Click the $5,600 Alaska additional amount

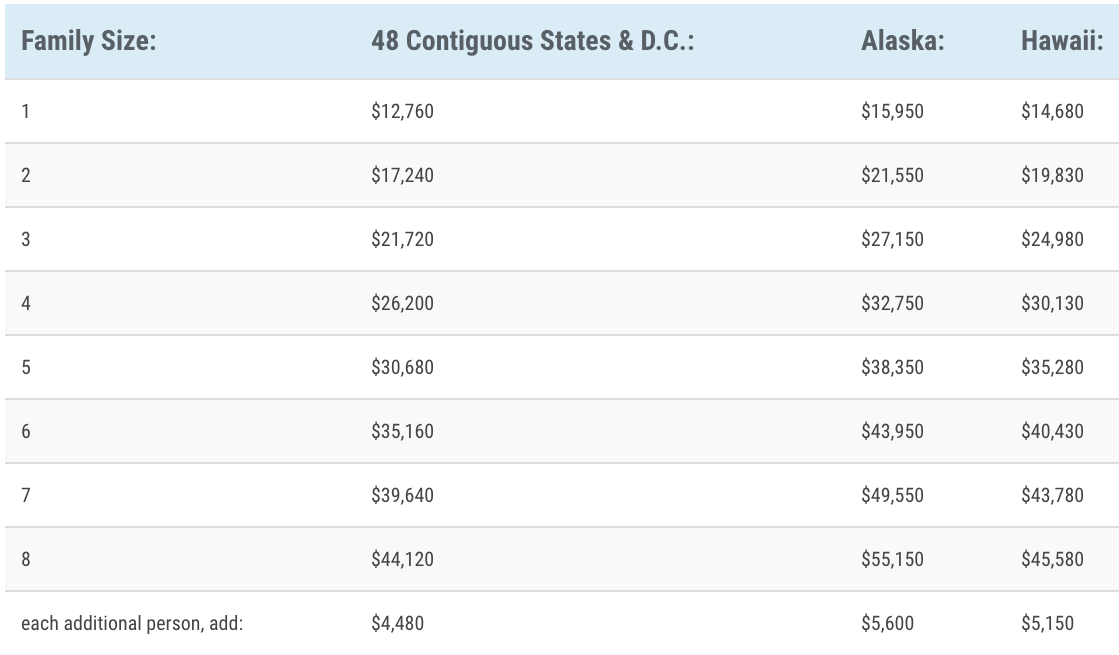click(x=887, y=624)
